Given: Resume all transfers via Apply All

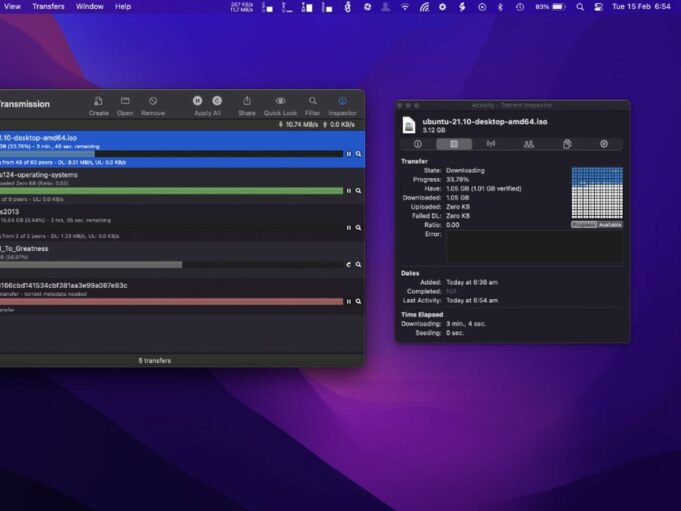Looking at the screenshot, I should click(217, 101).
